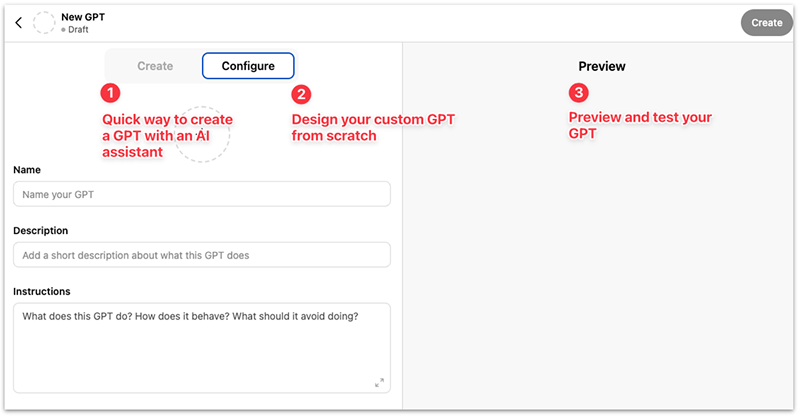The image size is (800, 418).
Task: Click the back arrow icon
Action: point(19,23)
